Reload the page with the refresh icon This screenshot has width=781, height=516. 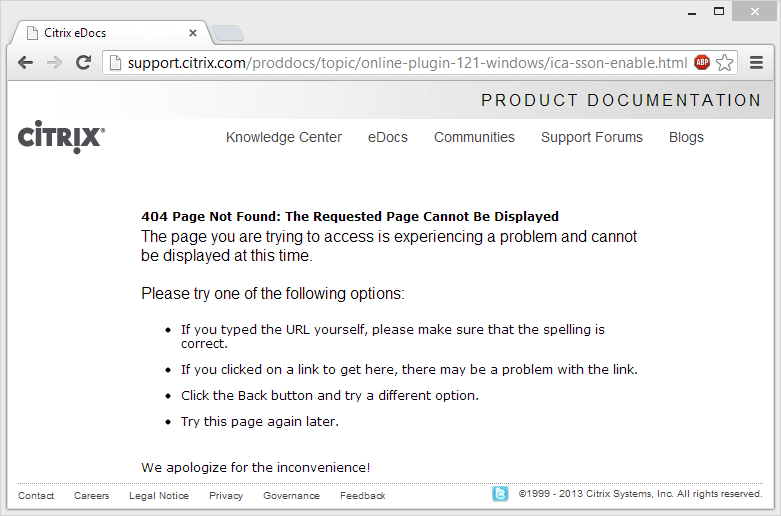coord(83,62)
